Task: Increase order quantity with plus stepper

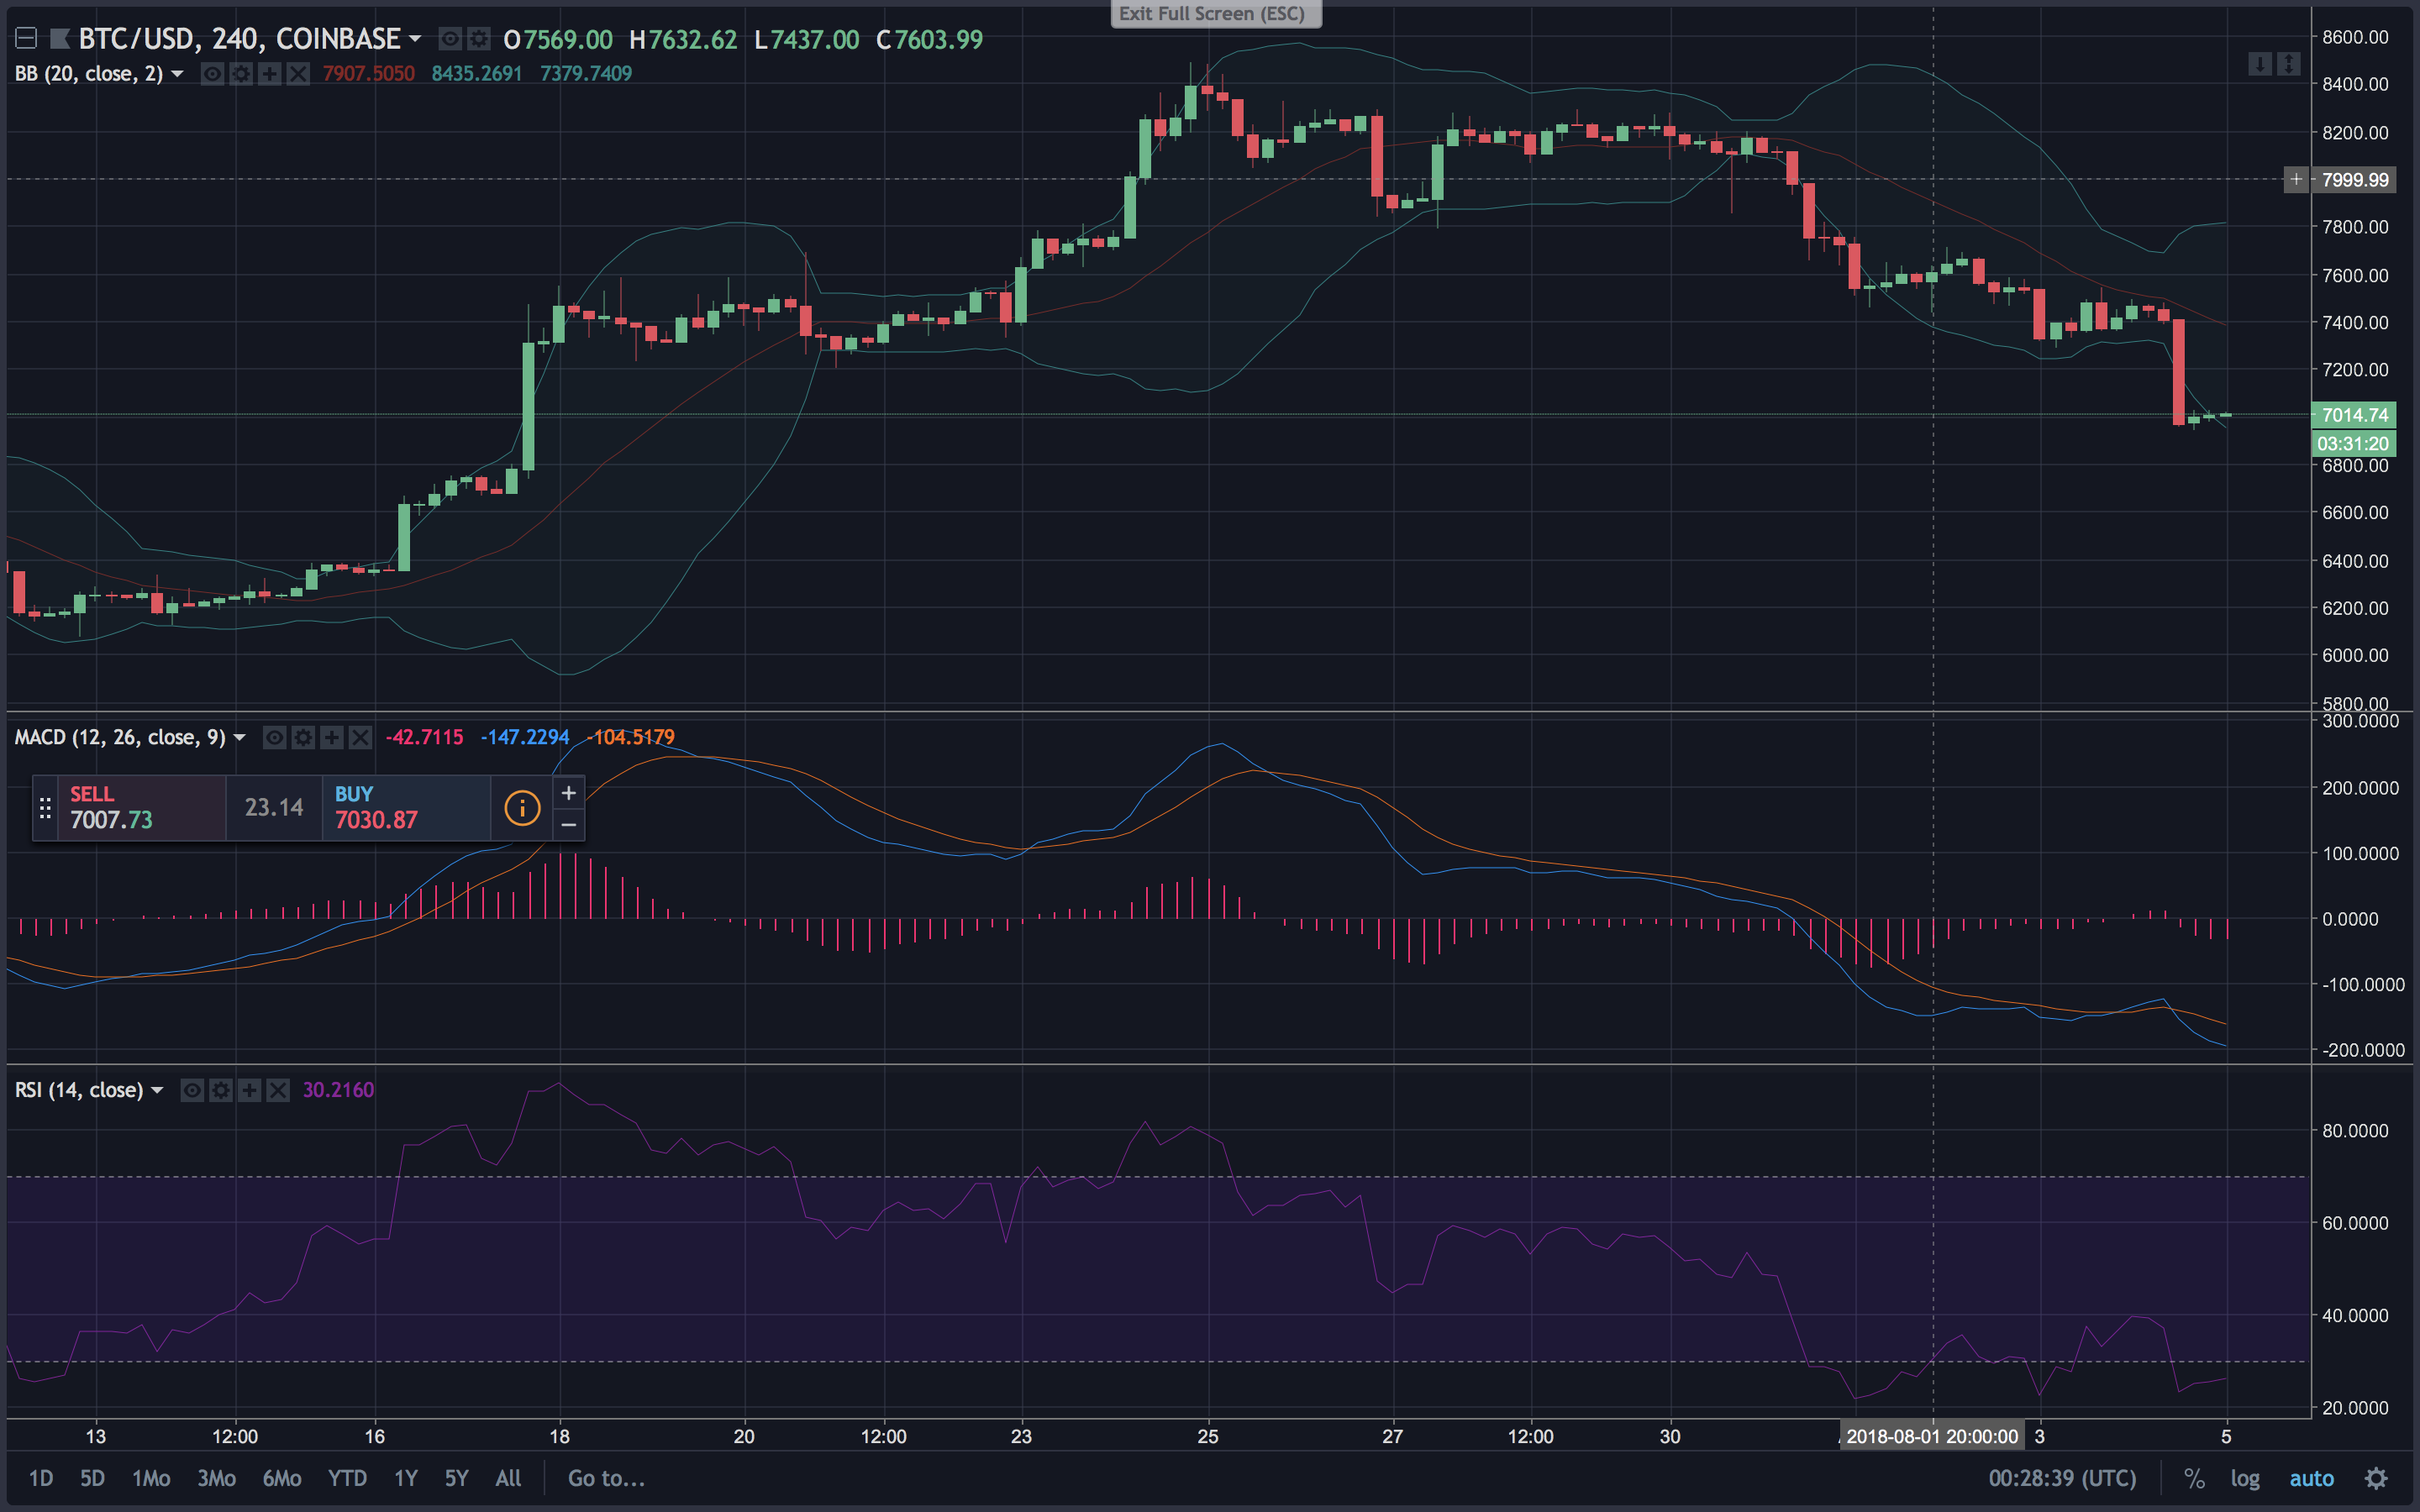Action: coord(568,793)
